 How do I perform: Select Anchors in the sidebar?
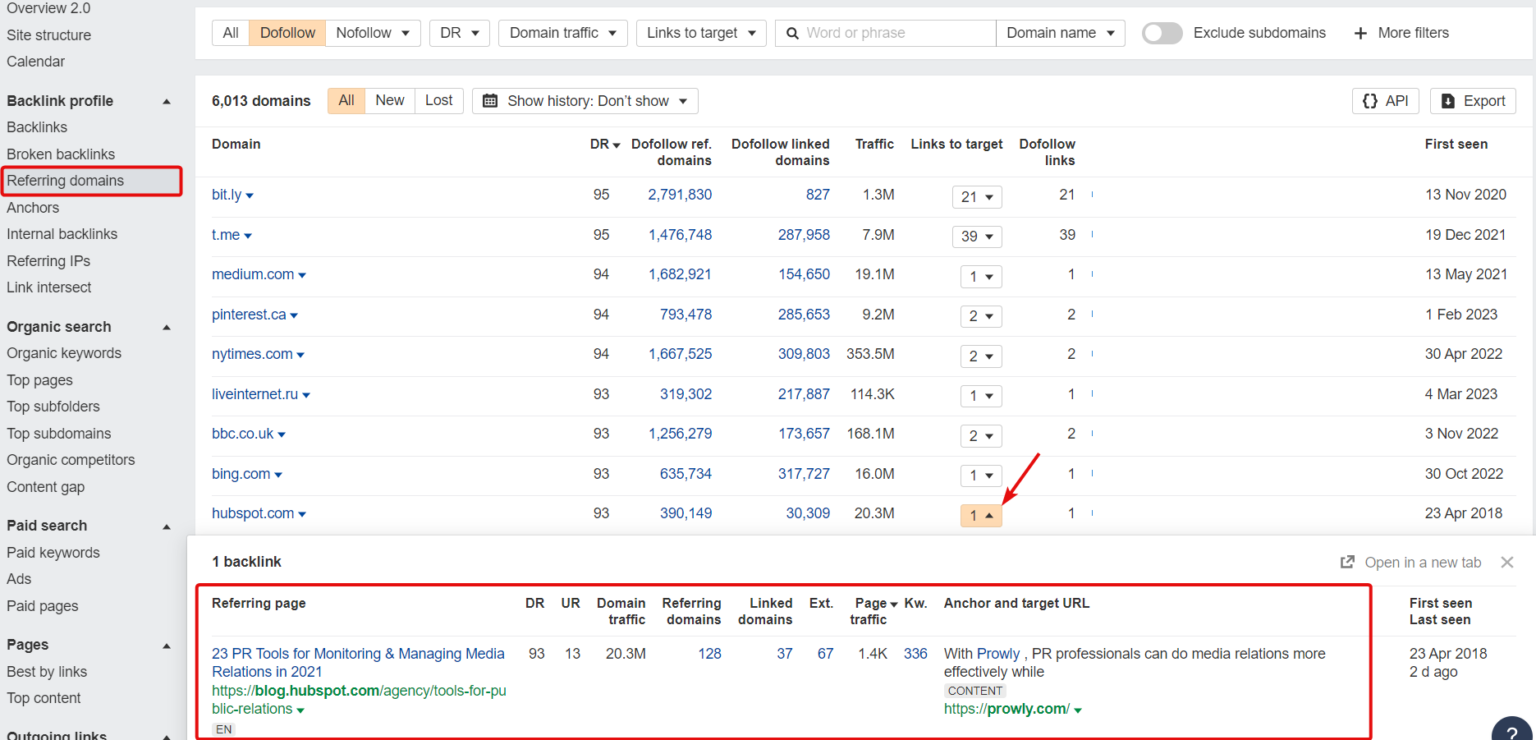coord(33,207)
